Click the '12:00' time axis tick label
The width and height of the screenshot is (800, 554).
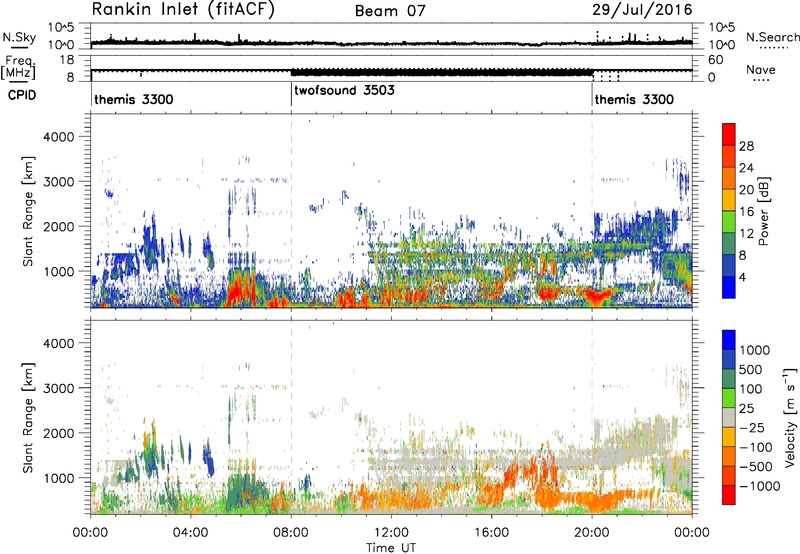391,533
